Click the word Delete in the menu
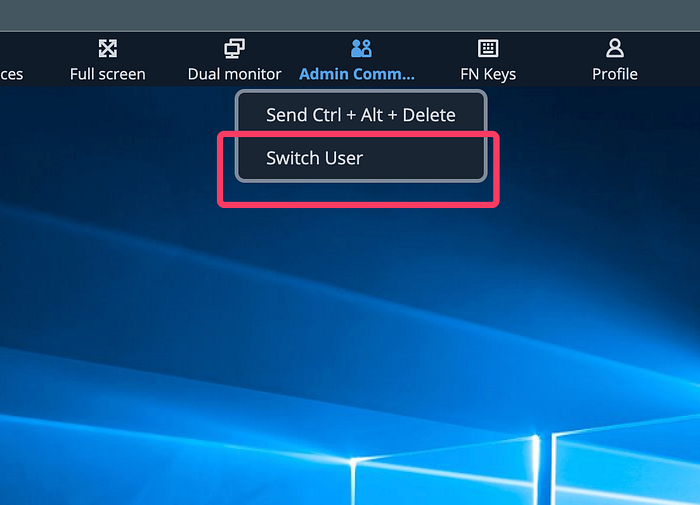Screen dimensions: 700x505 tap(429, 115)
